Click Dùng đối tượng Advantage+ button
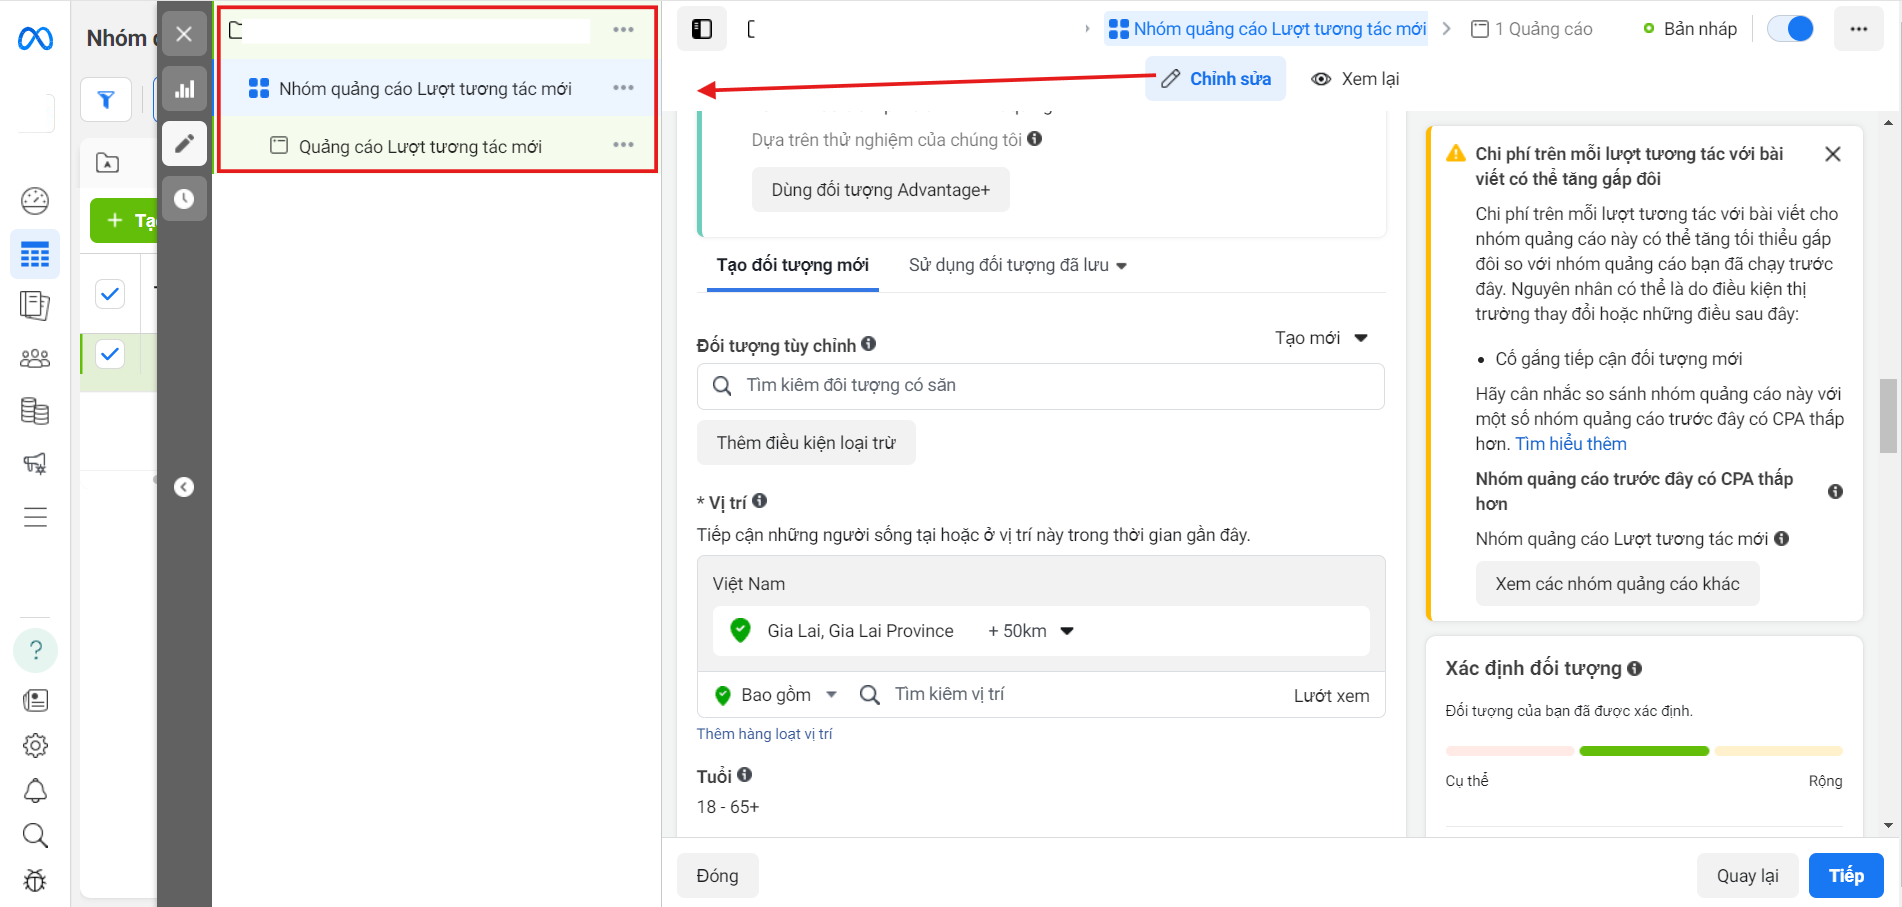Viewport: 1902px width, 907px height. 881,190
